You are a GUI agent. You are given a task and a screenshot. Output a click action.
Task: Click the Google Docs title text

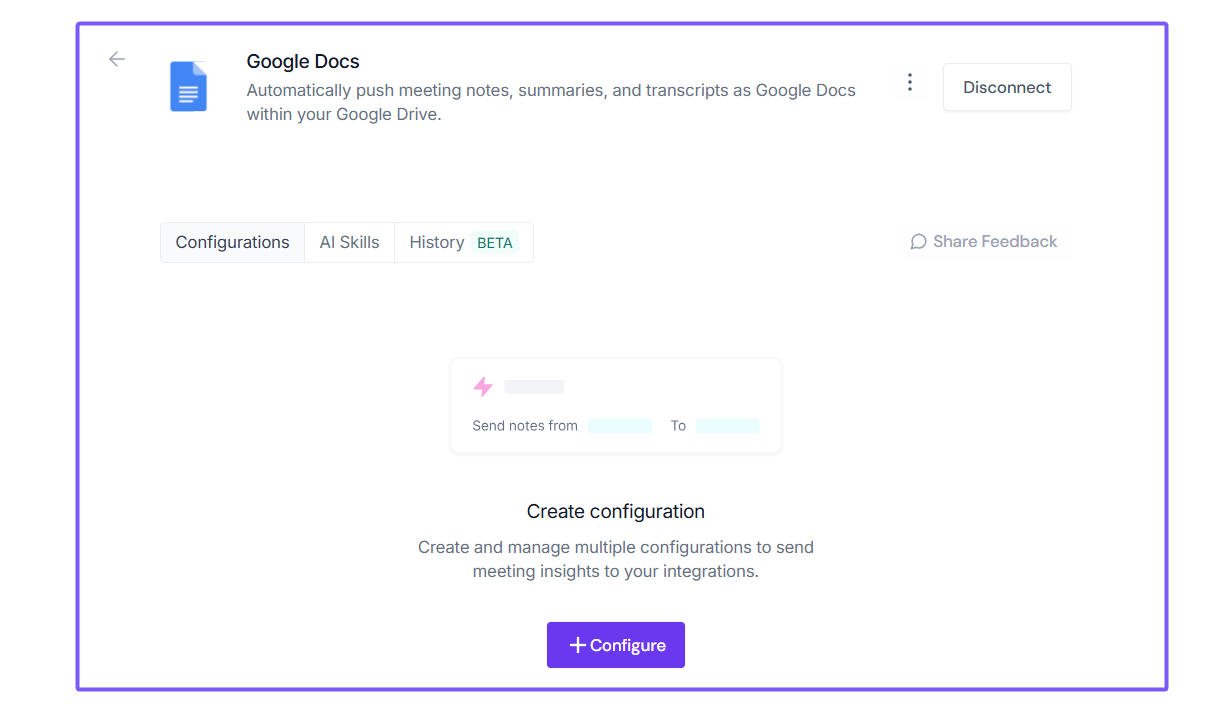[x=303, y=62]
